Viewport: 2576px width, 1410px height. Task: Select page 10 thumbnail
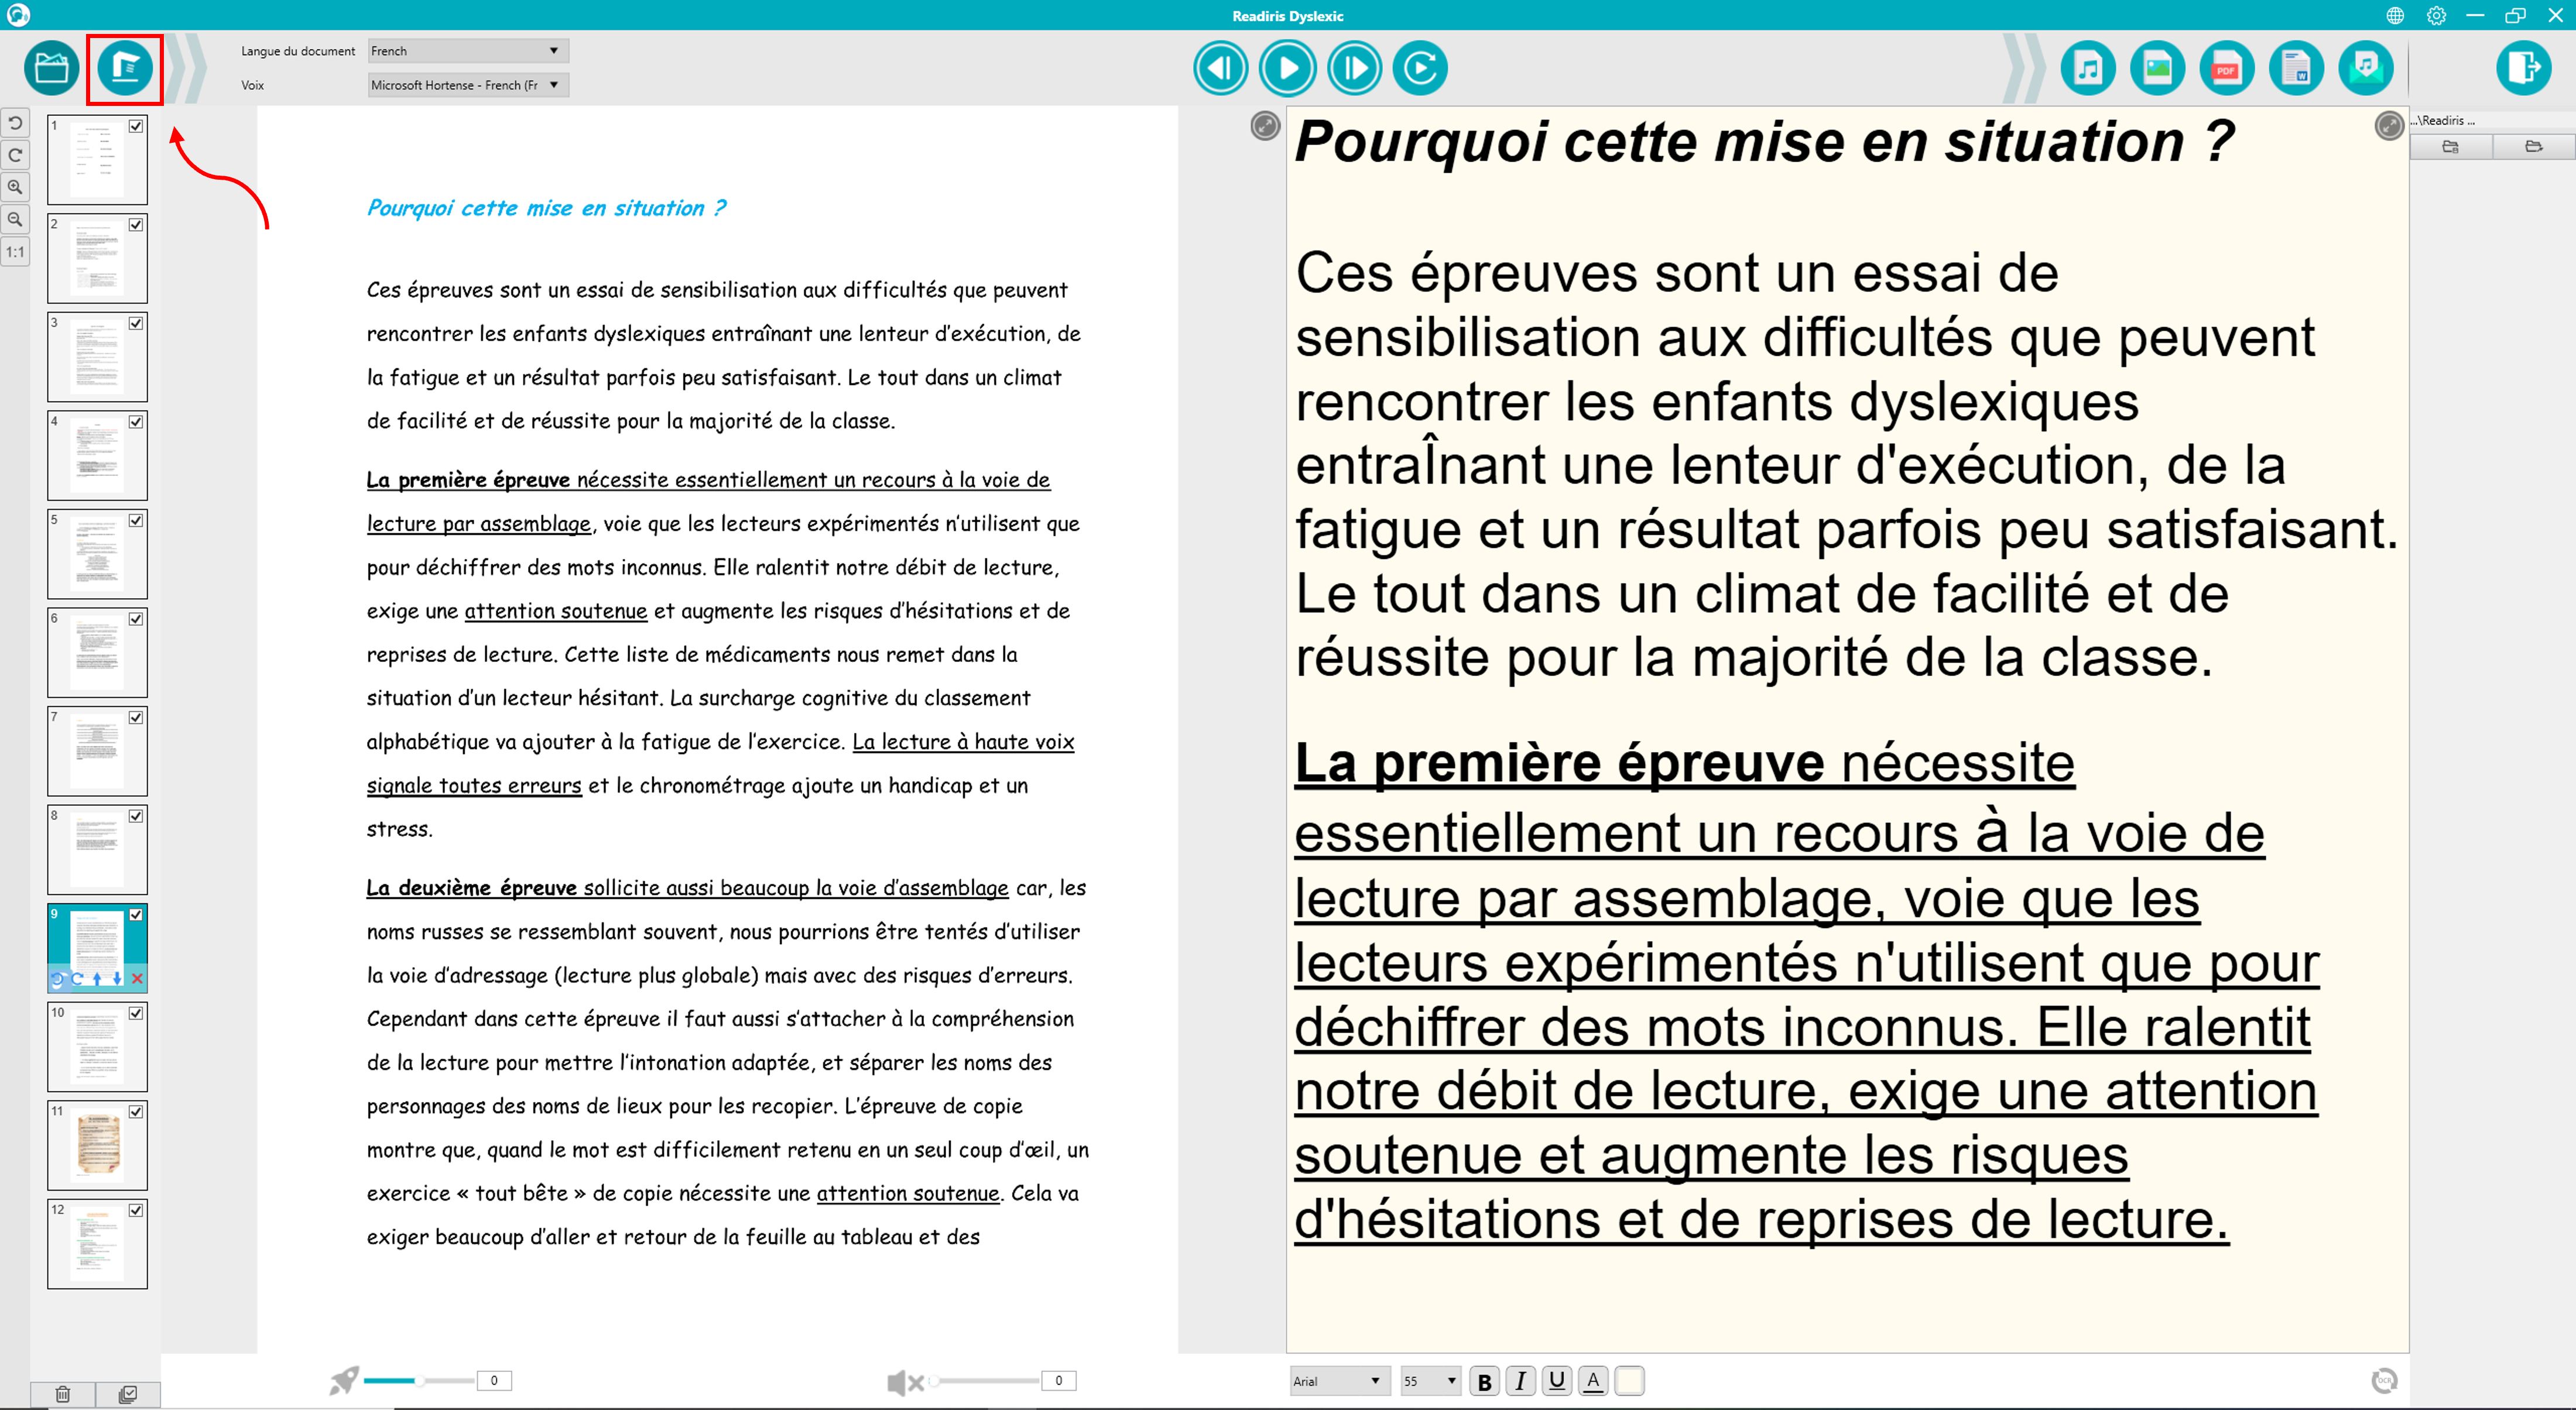point(97,1047)
